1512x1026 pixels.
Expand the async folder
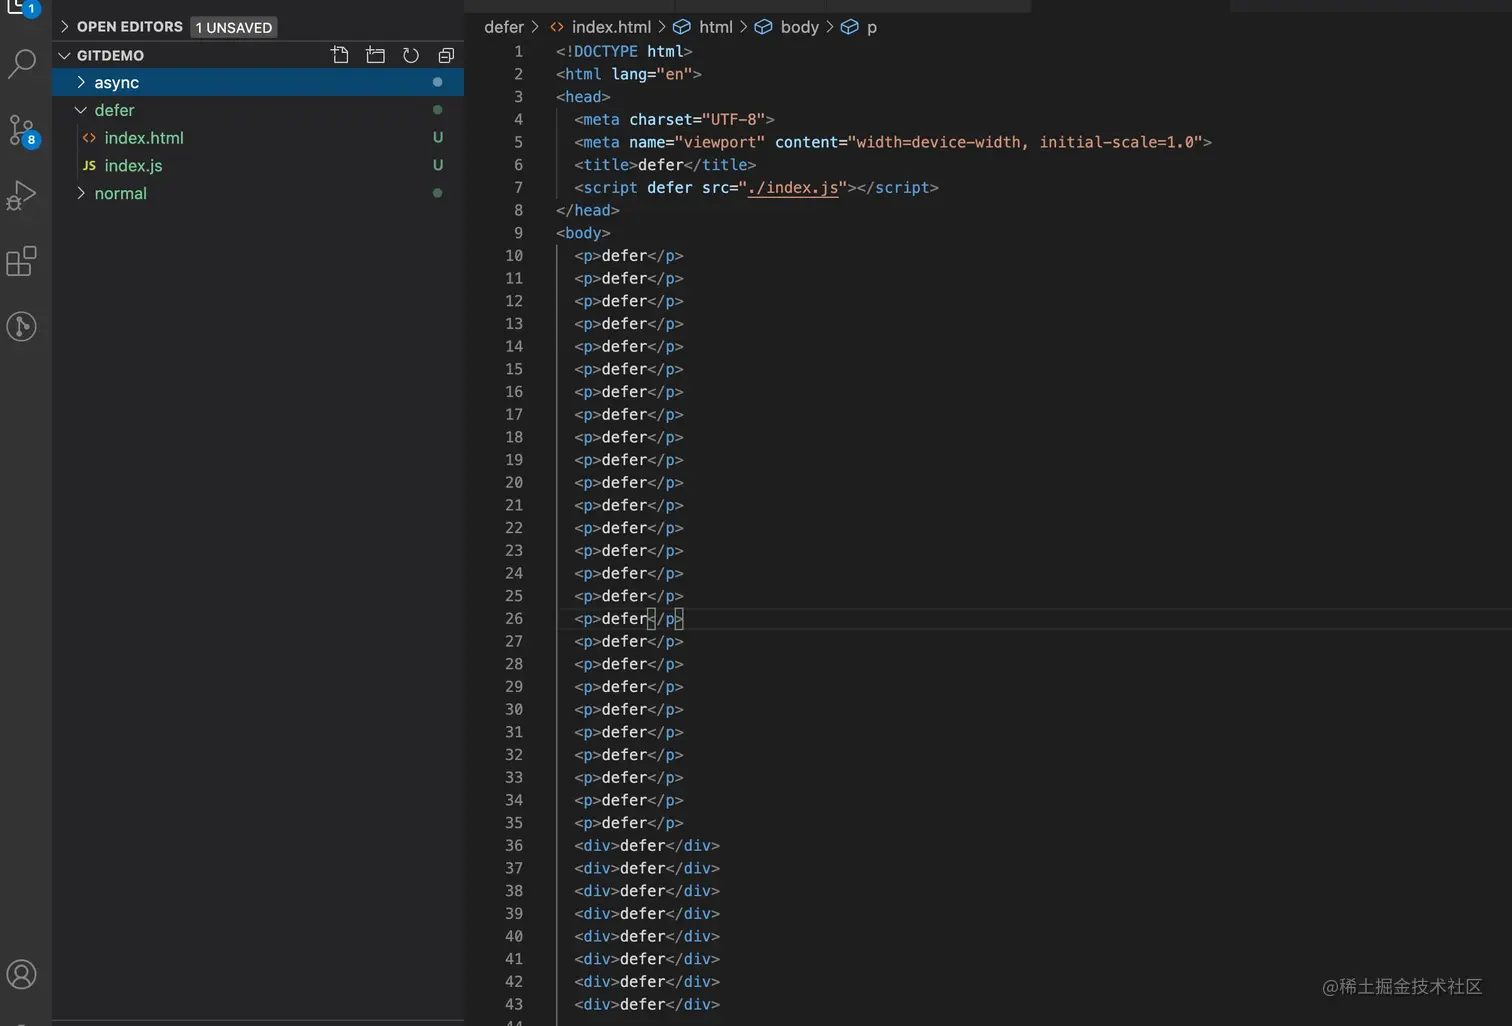point(116,83)
